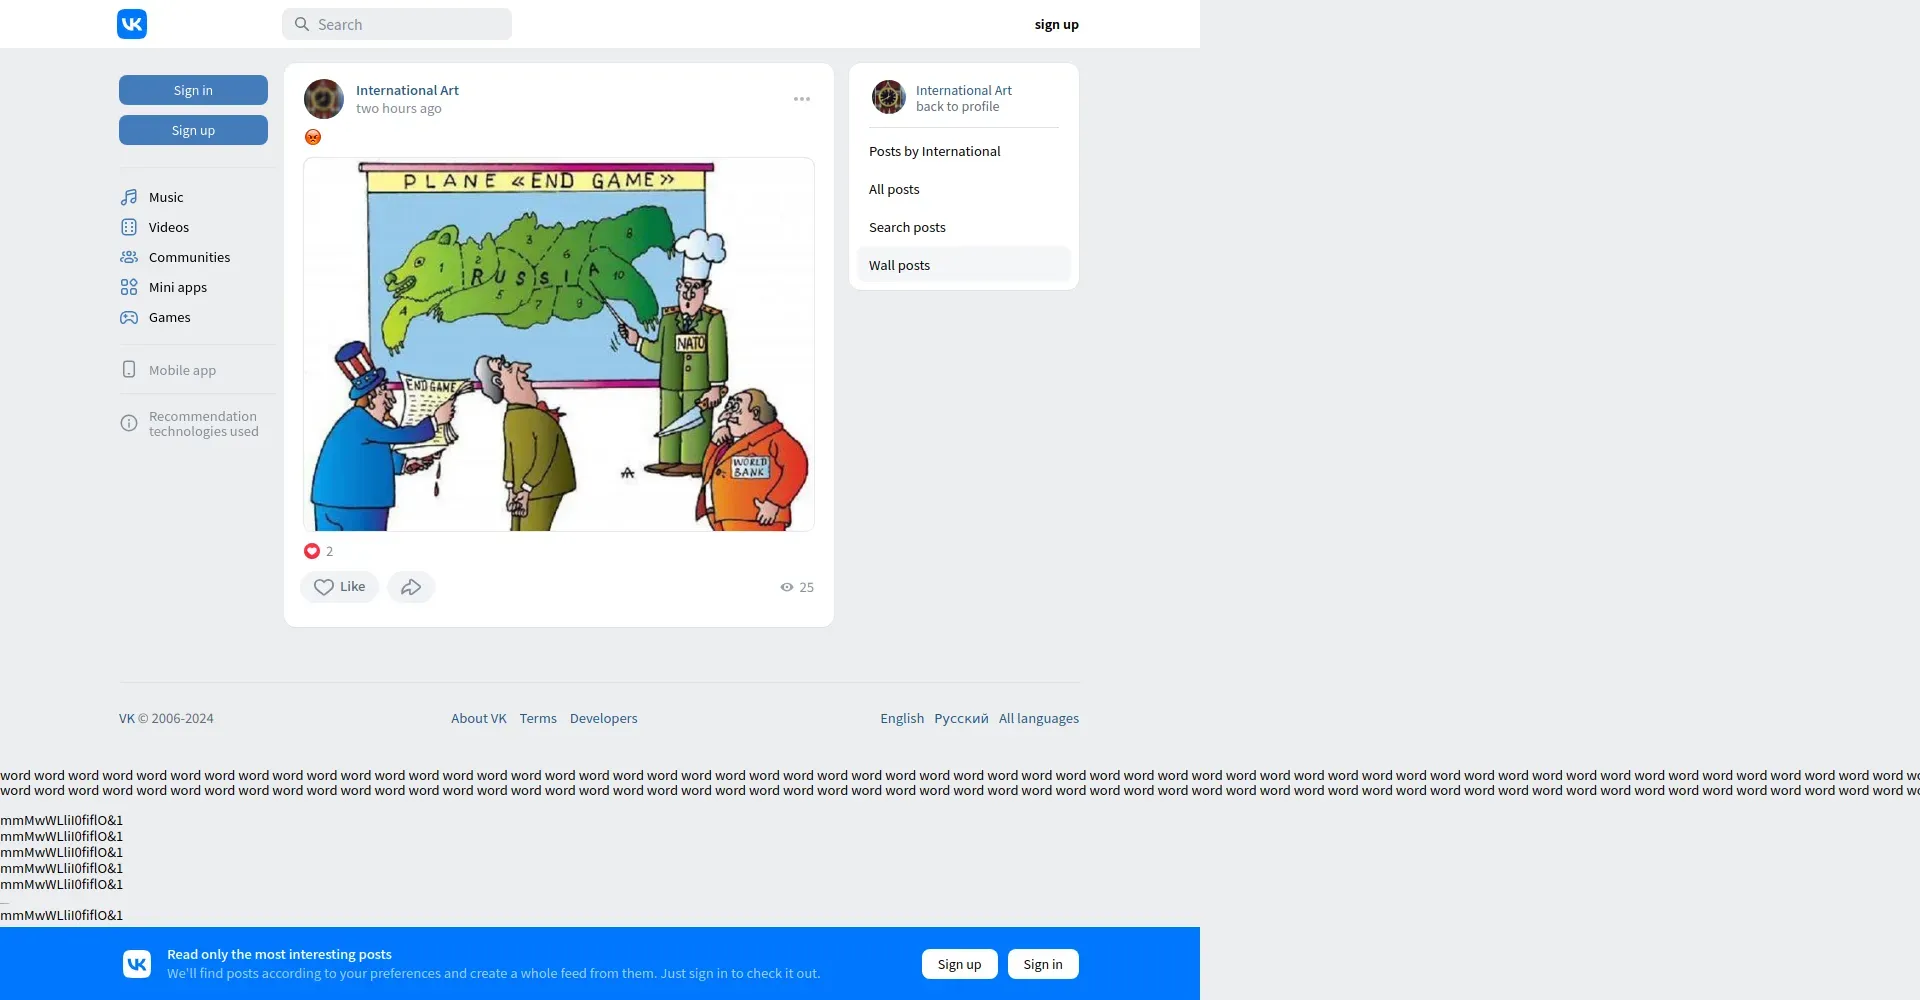
Task: Click the Mobile app phone icon
Action: pos(129,369)
